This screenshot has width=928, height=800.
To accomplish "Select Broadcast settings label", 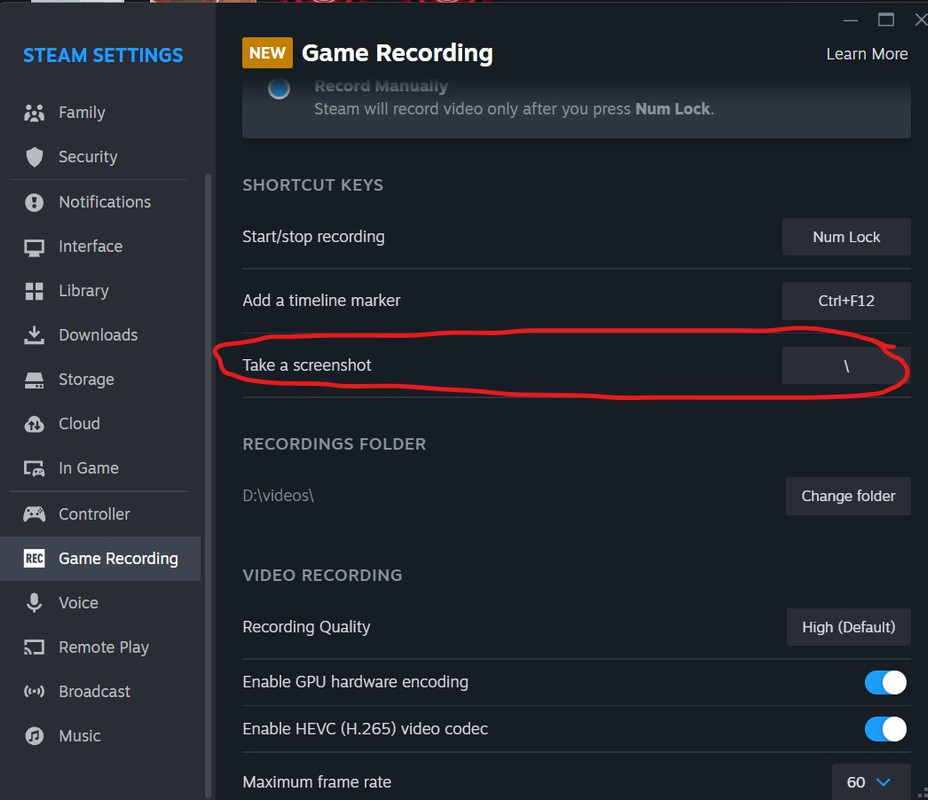I will click(x=94, y=691).
